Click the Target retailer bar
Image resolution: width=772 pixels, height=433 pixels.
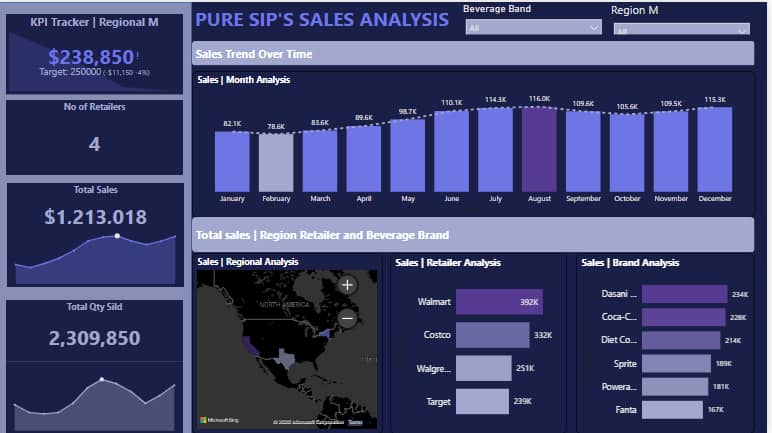(482, 401)
